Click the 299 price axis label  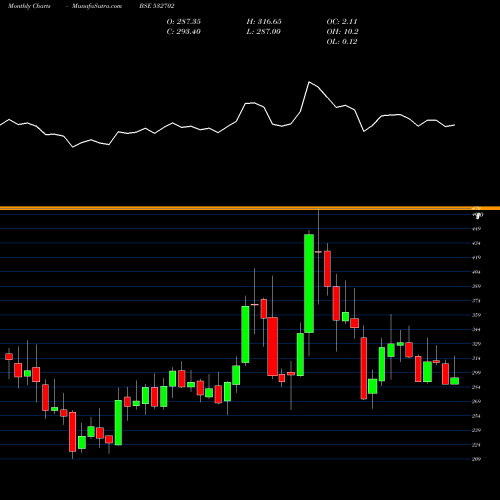pos(477,373)
